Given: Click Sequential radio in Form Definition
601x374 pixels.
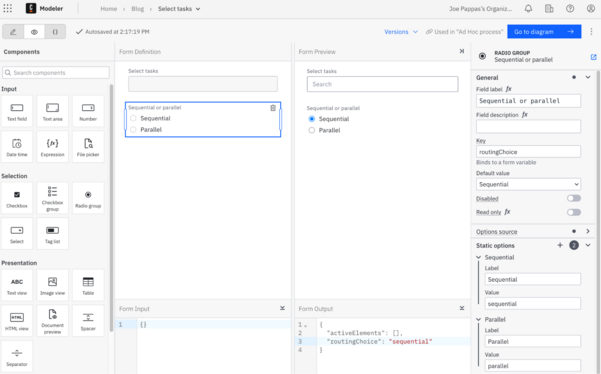Looking at the screenshot, I should point(133,118).
